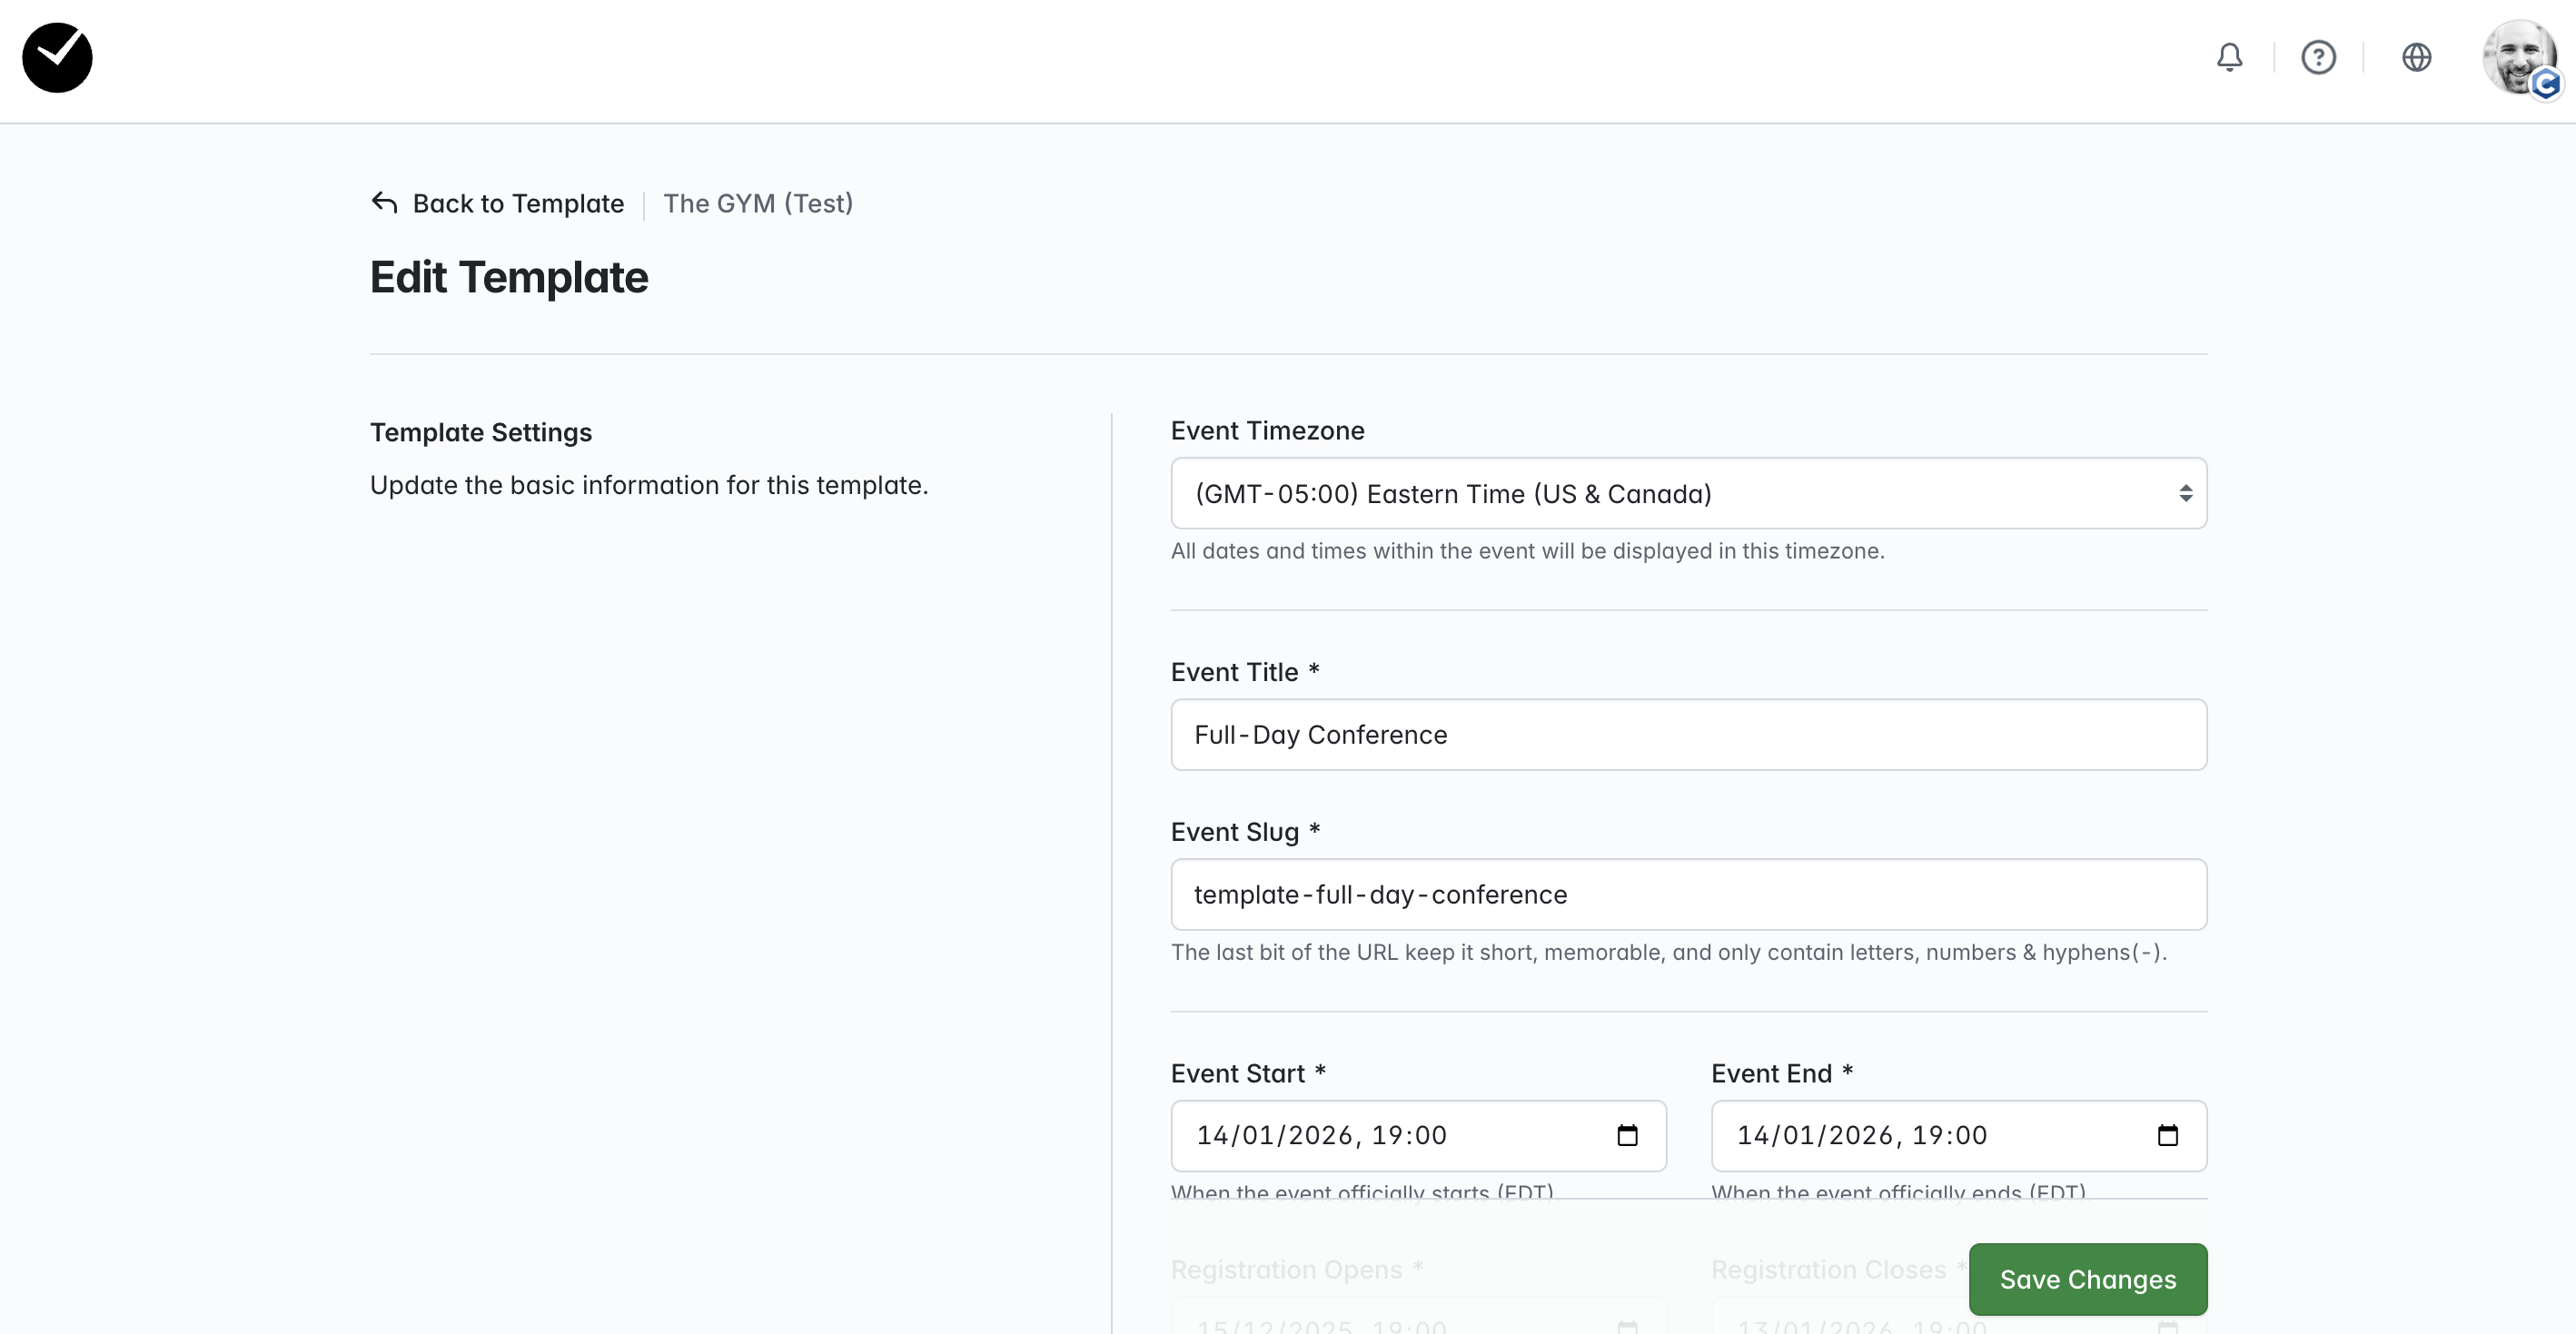Image resolution: width=2576 pixels, height=1334 pixels.
Task: Focus the Event Slug input field
Action: click(x=1688, y=894)
